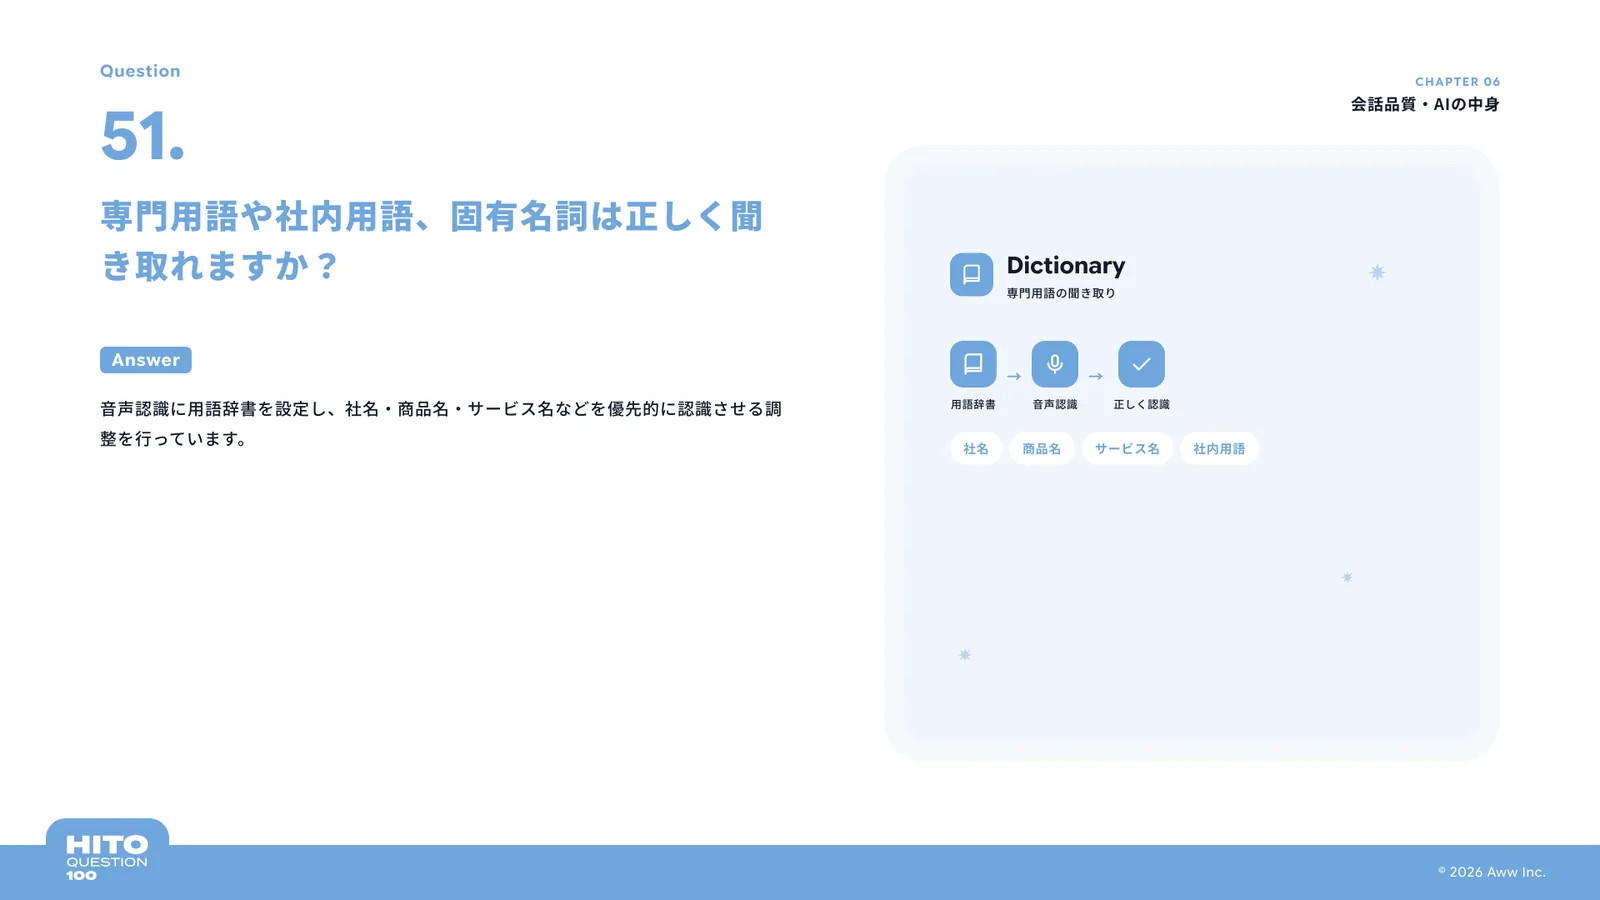The image size is (1600, 900).
Task: Click the 音声認識 label under the microphone
Action: (1055, 405)
